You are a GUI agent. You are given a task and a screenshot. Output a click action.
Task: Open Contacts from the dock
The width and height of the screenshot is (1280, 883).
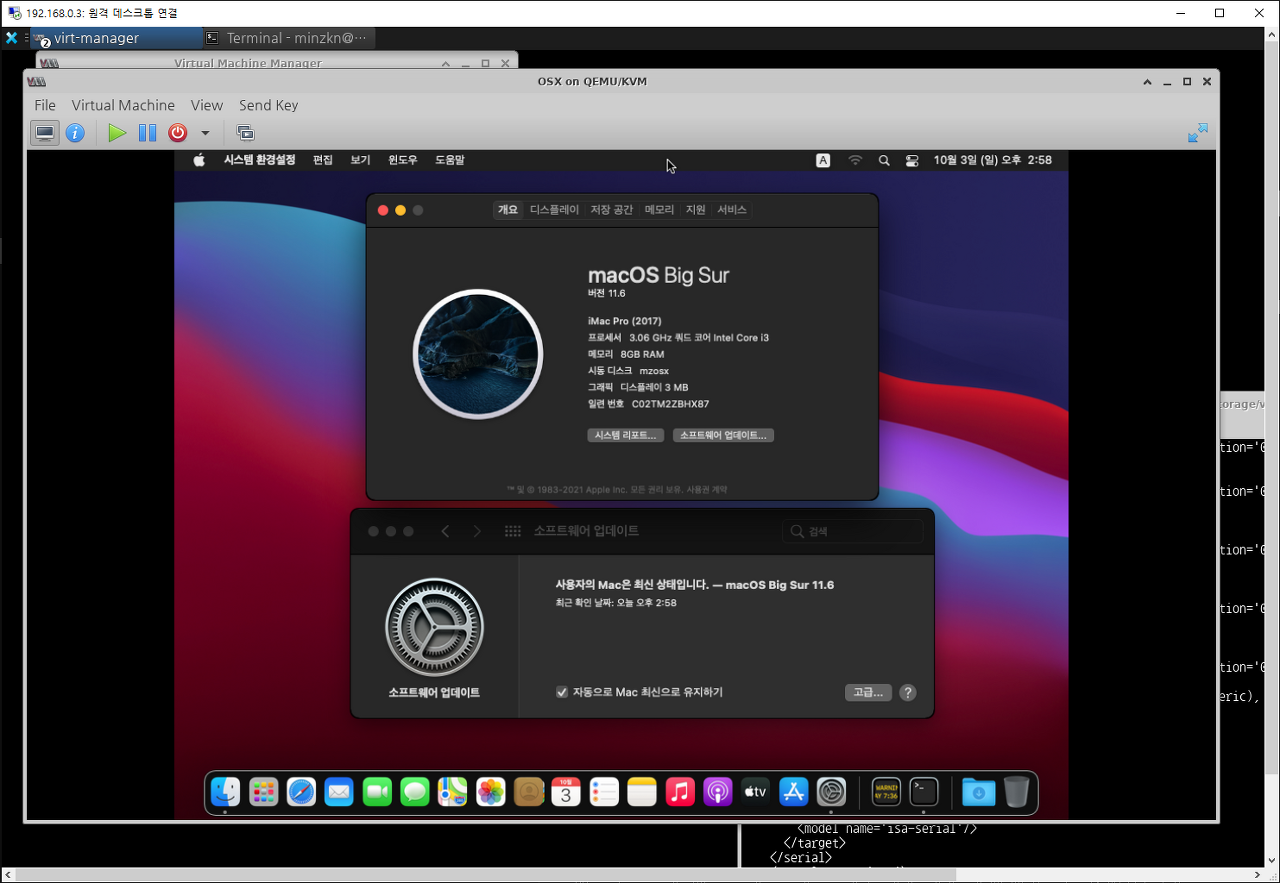[x=528, y=792]
